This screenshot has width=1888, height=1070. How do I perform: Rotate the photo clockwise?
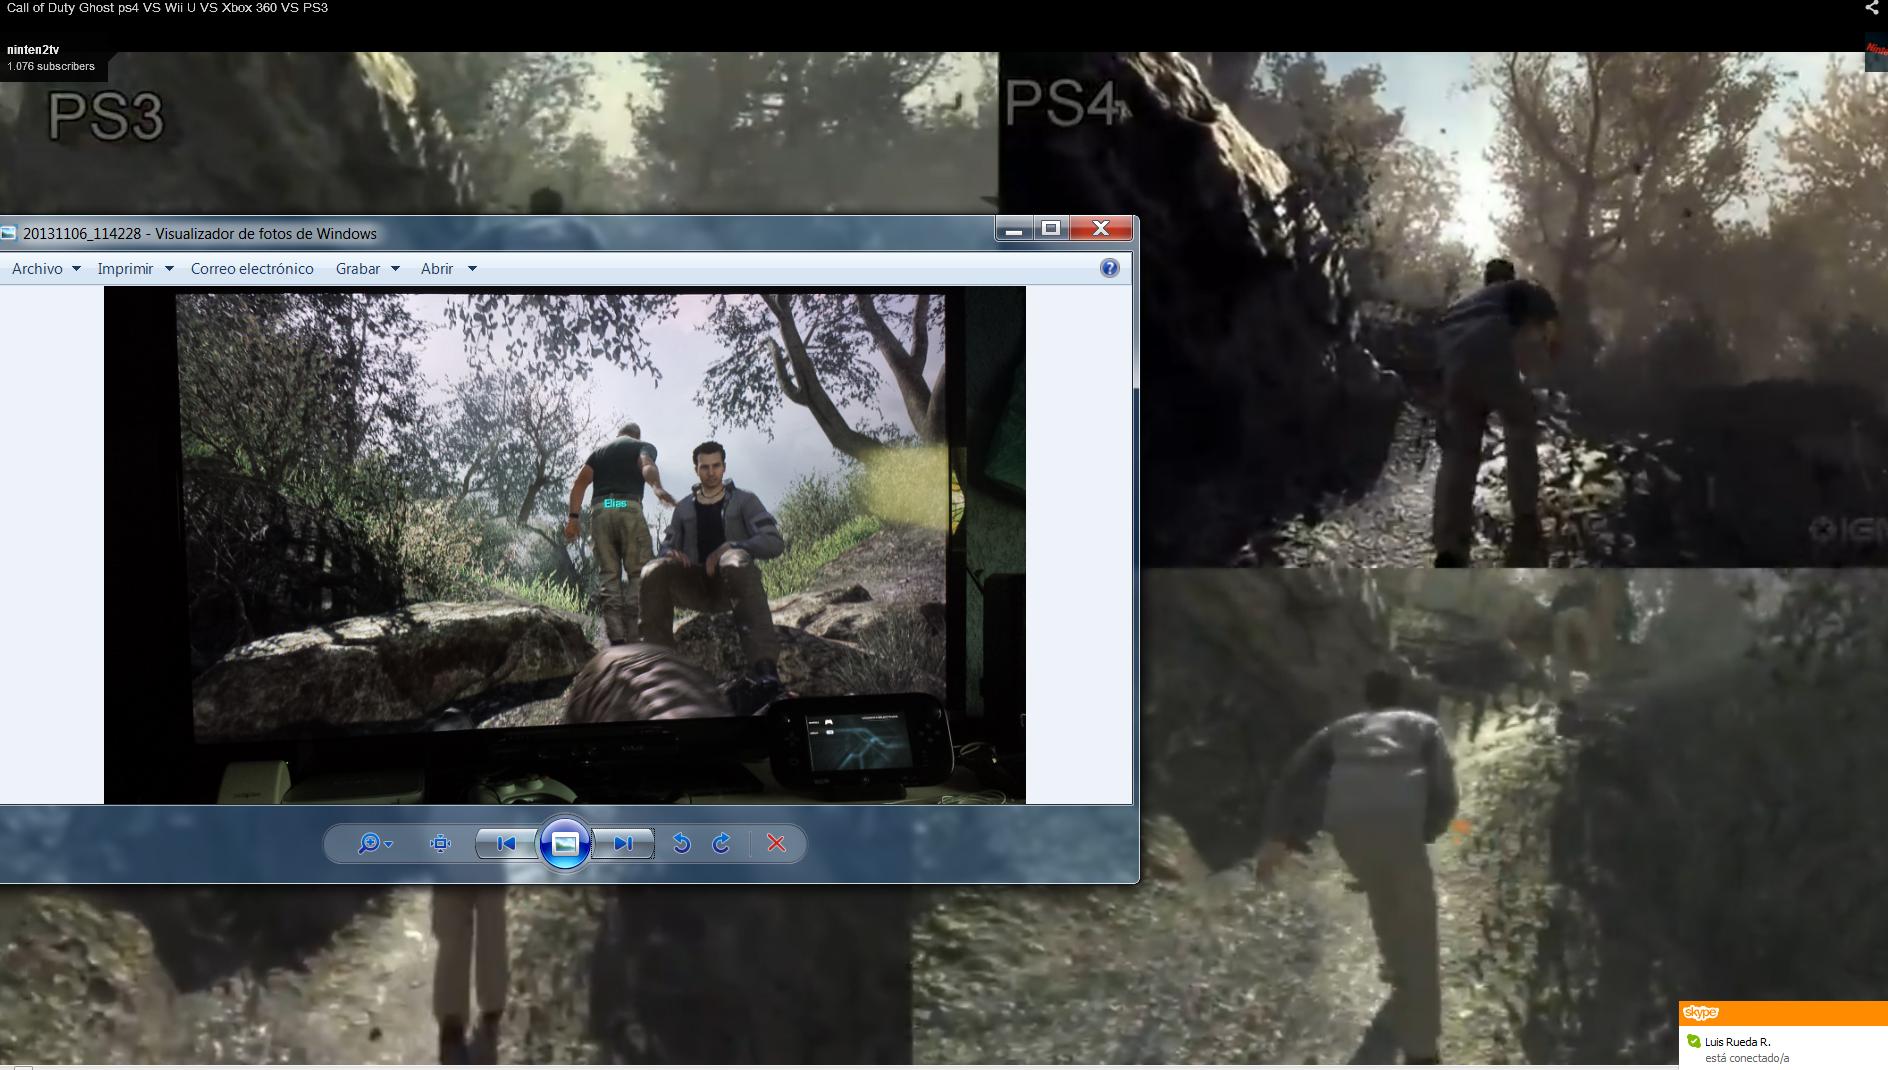[721, 844]
